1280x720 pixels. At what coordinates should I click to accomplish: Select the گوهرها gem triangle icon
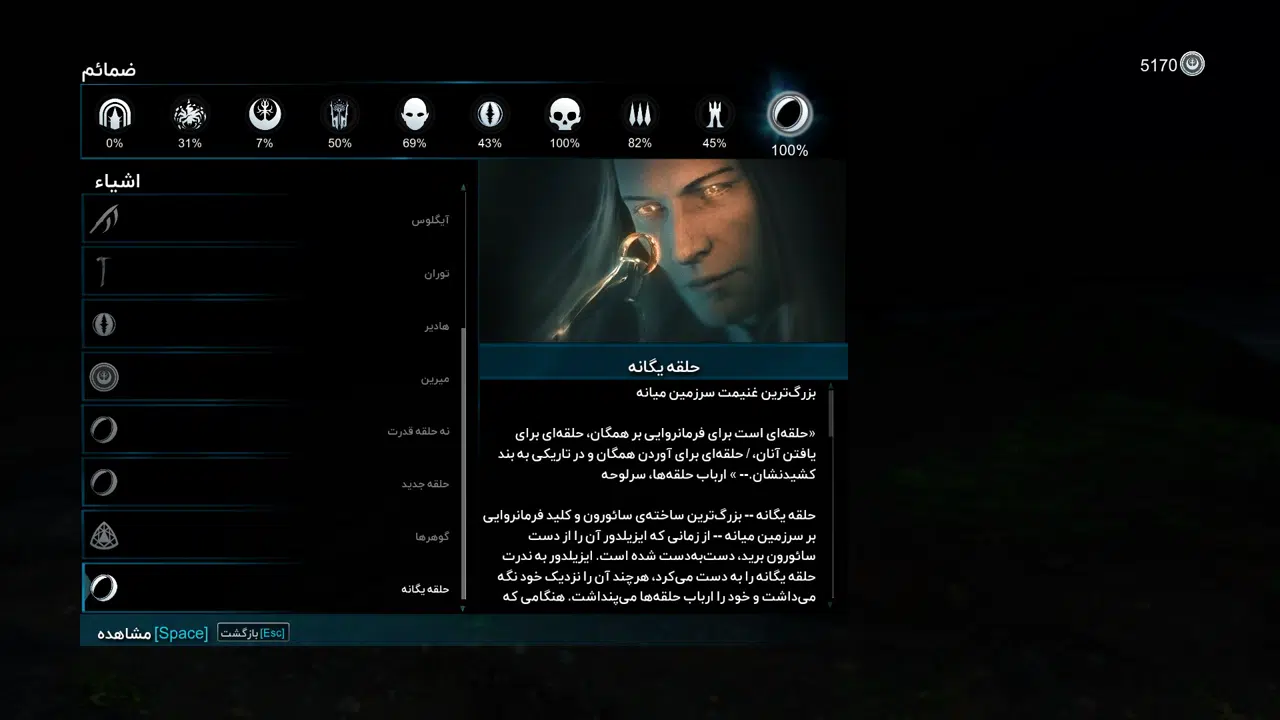click(x=104, y=536)
